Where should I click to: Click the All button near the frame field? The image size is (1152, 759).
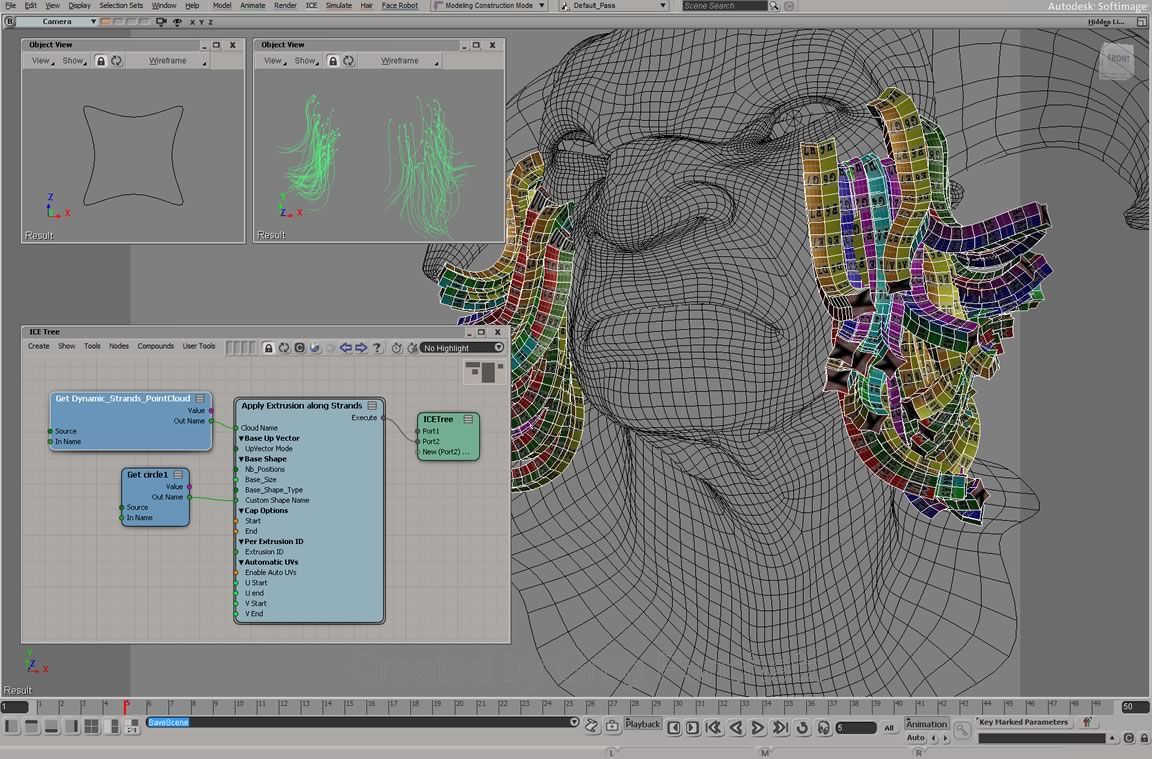click(890, 726)
